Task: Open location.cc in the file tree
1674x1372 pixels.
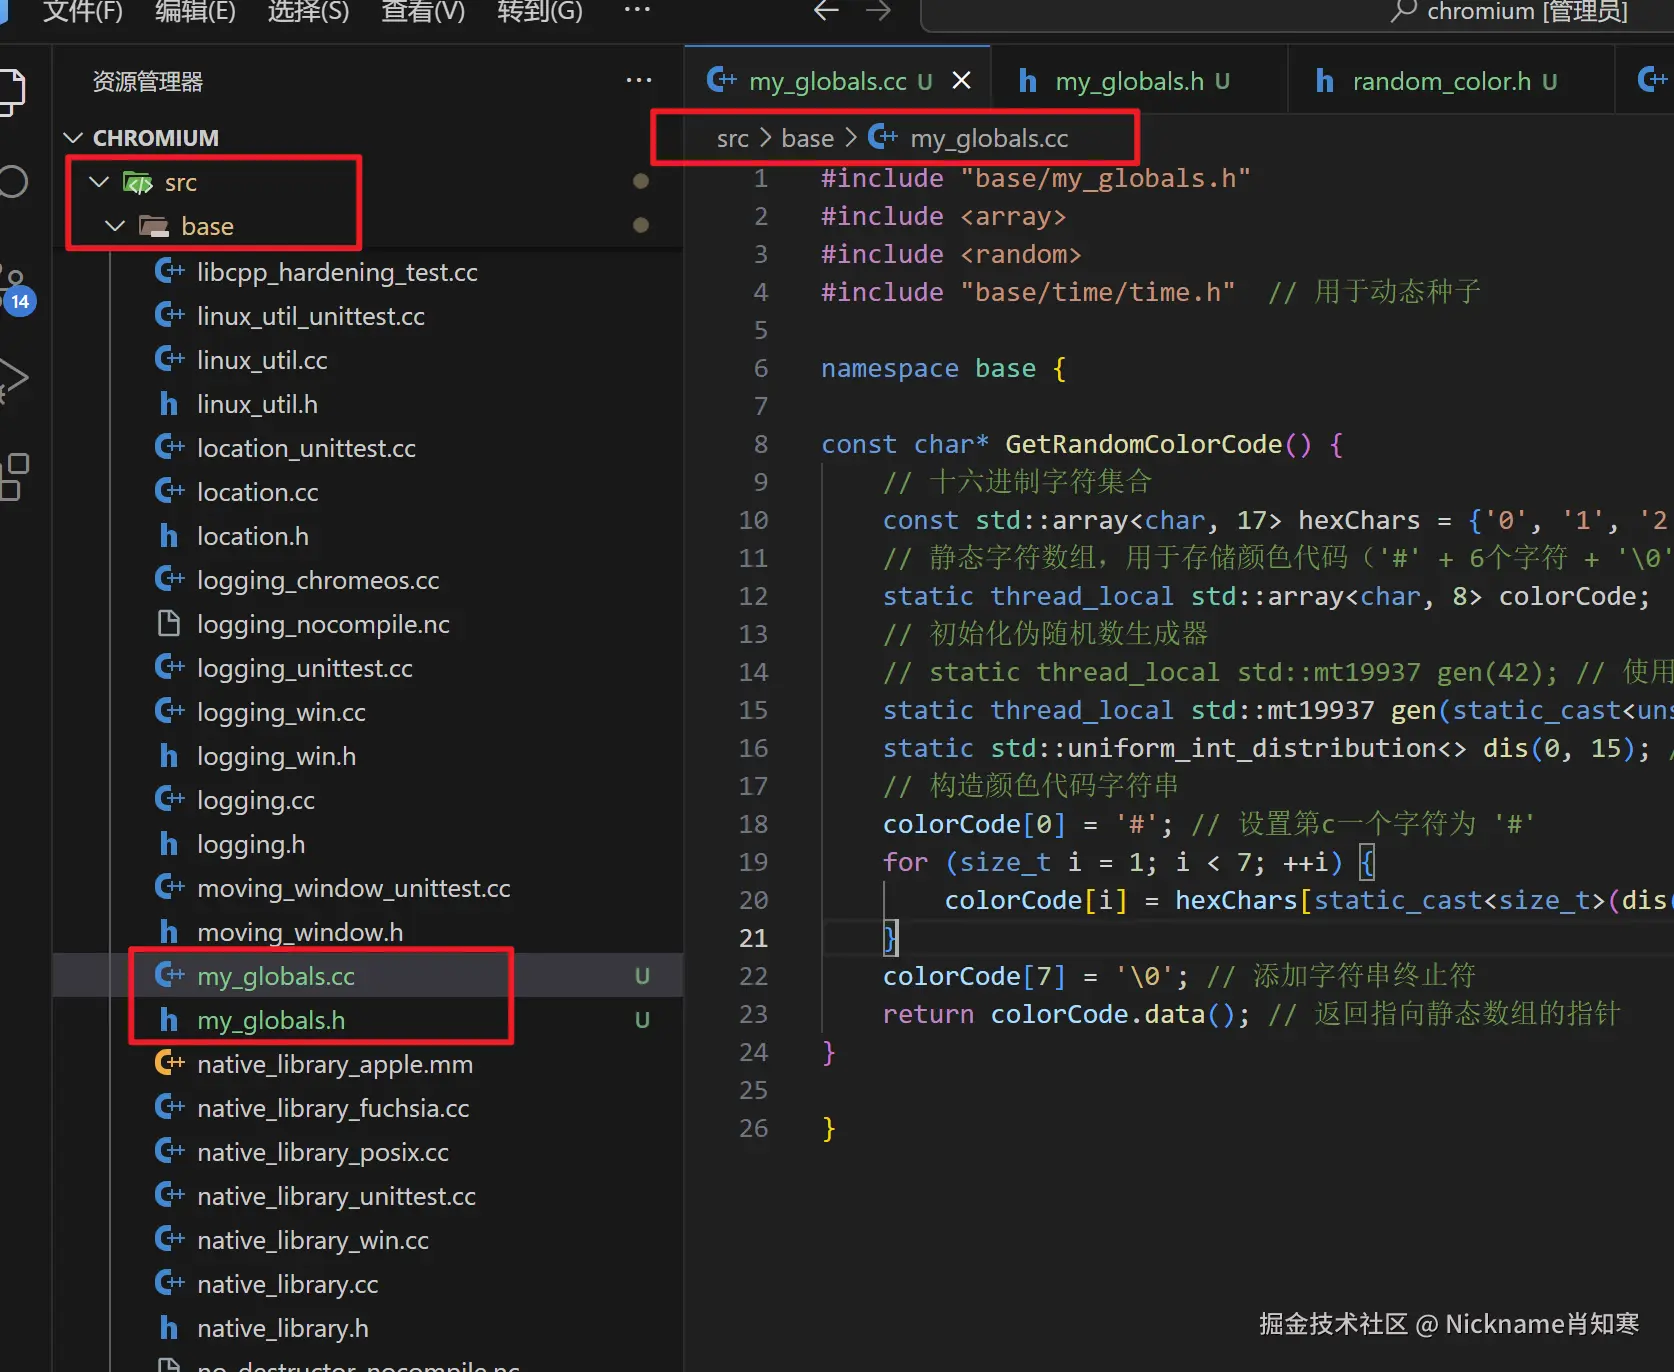Action: [258, 492]
